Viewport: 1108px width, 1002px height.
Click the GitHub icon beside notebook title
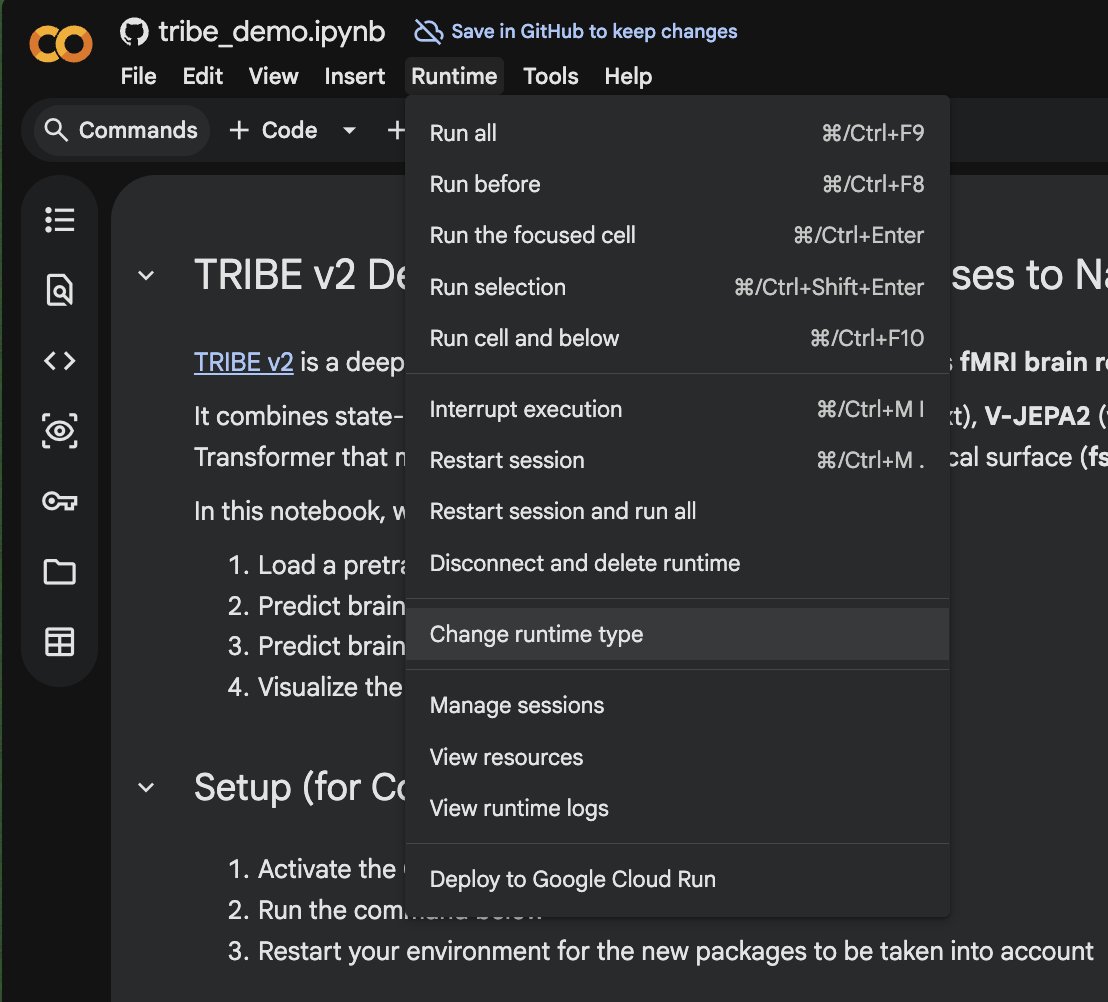134,32
